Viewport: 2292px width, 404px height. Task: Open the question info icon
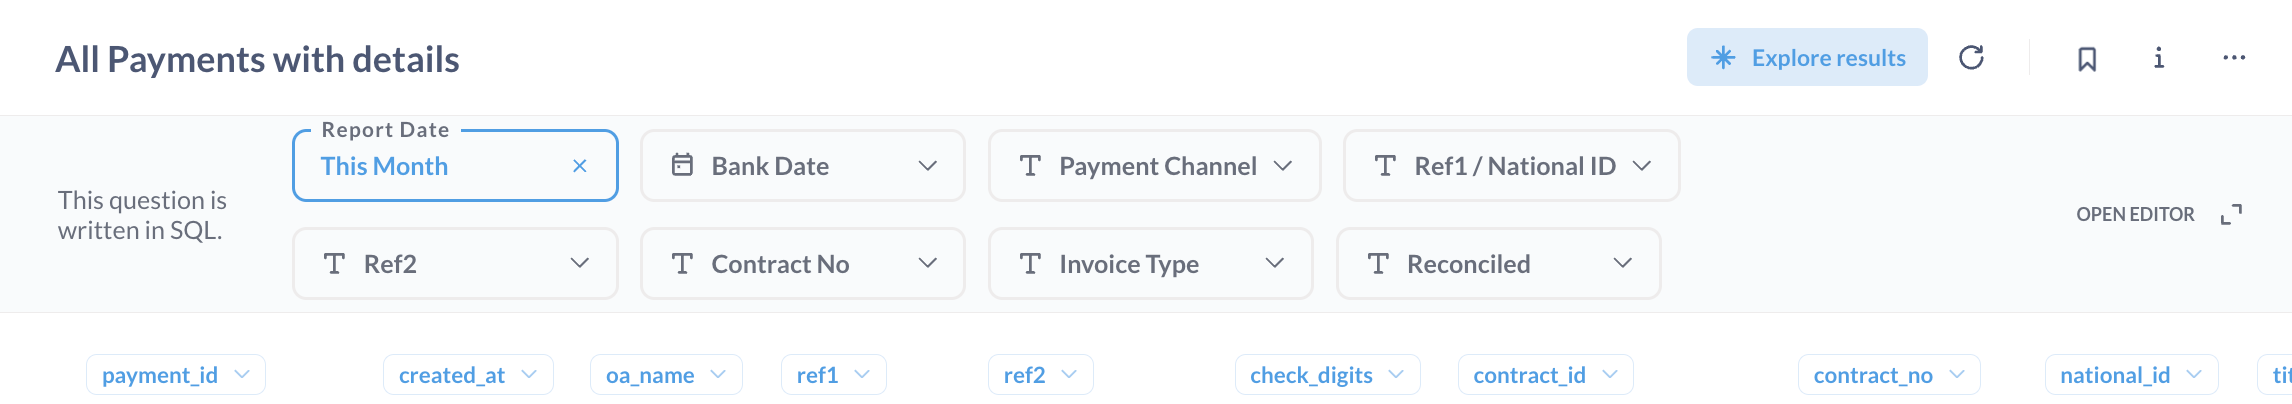[2159, 58]
